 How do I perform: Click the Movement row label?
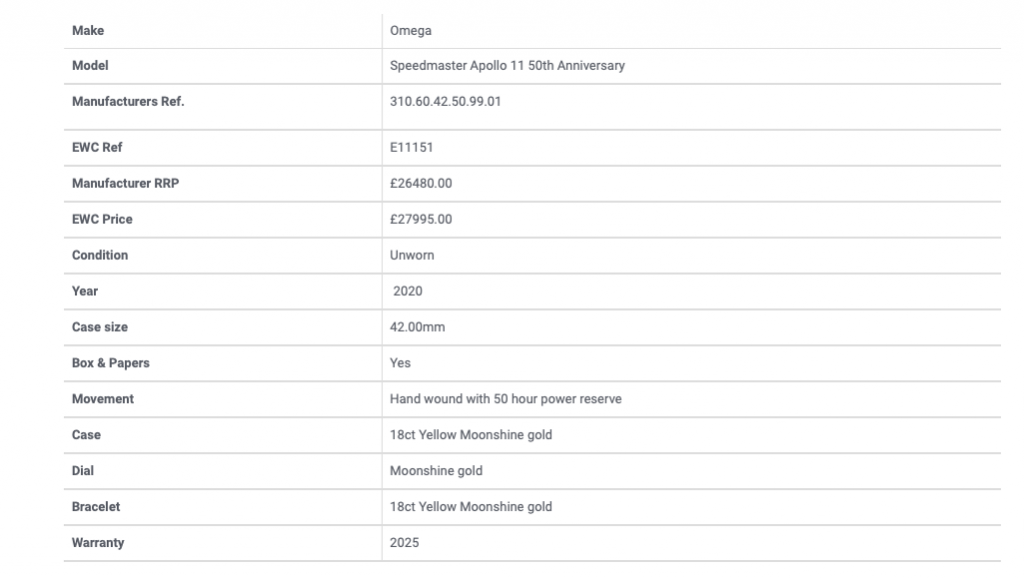tap(103, 399)
